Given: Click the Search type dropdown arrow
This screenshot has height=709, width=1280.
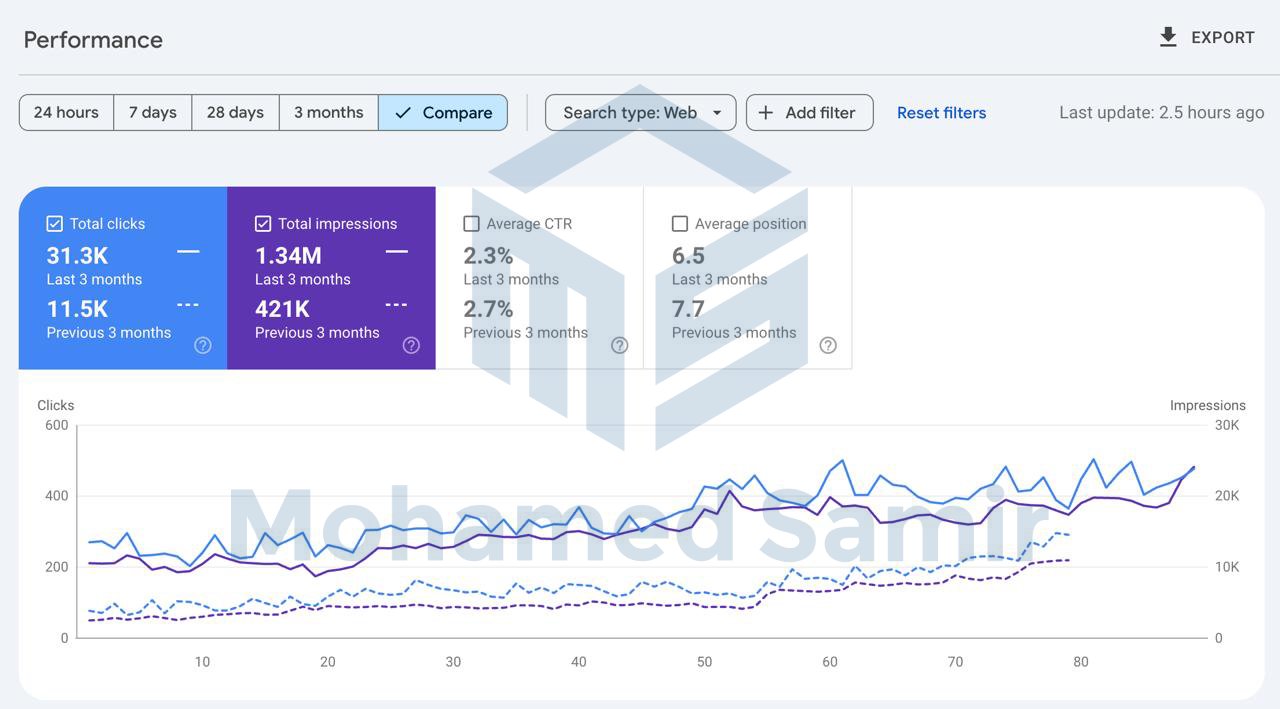Looking at the screenshot, I should point(717,113).
